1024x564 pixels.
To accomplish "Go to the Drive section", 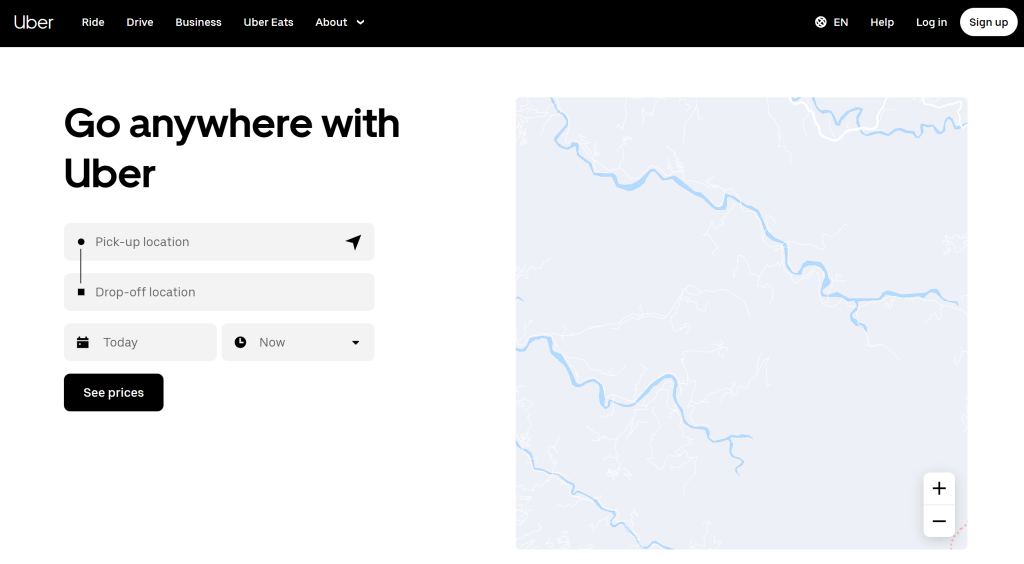I will [140, 22].
